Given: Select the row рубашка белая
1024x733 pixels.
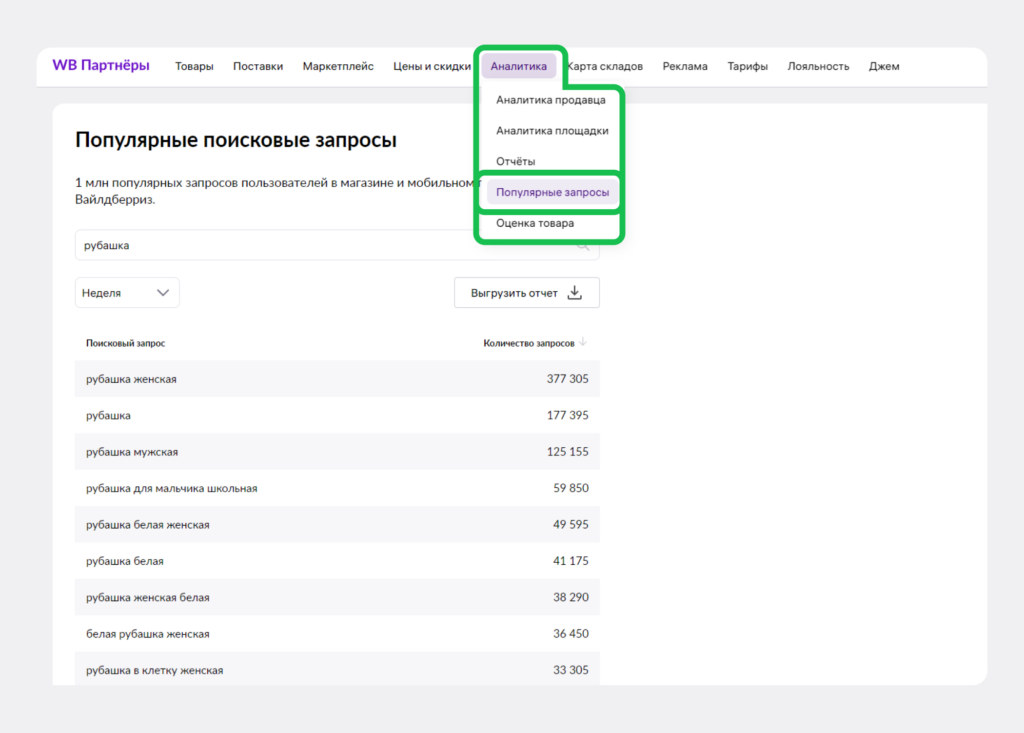Looking at the screenshot, I should (337, 561).
